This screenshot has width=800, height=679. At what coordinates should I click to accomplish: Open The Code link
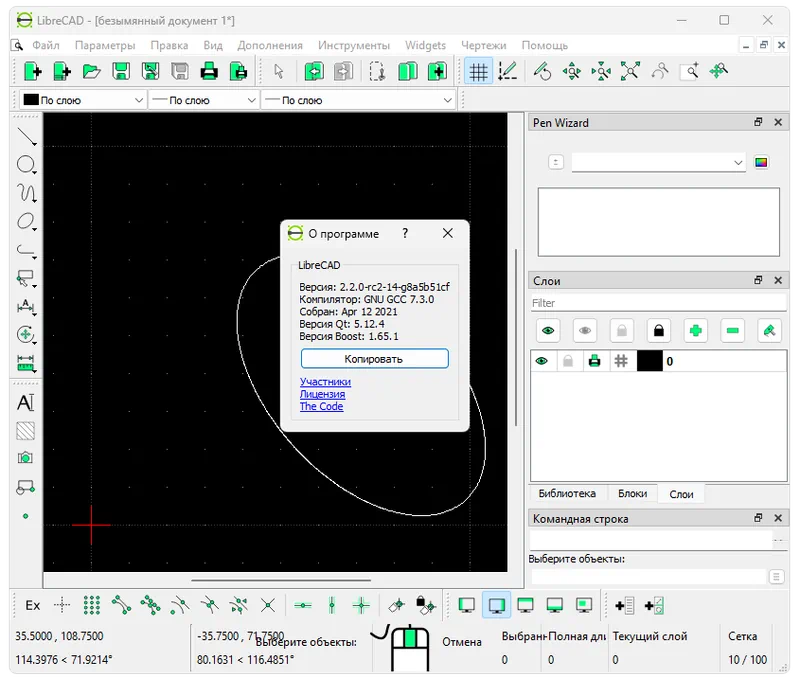[321, 406]
